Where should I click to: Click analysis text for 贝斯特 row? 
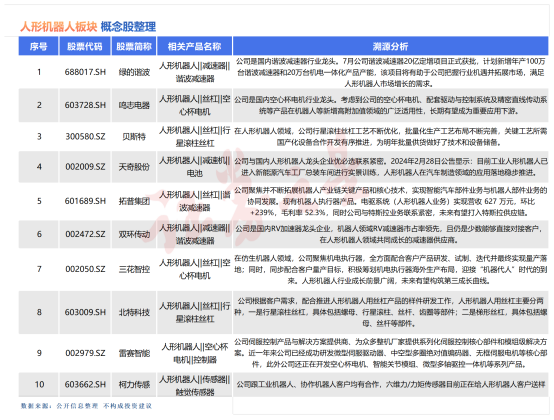pos(390,137)
